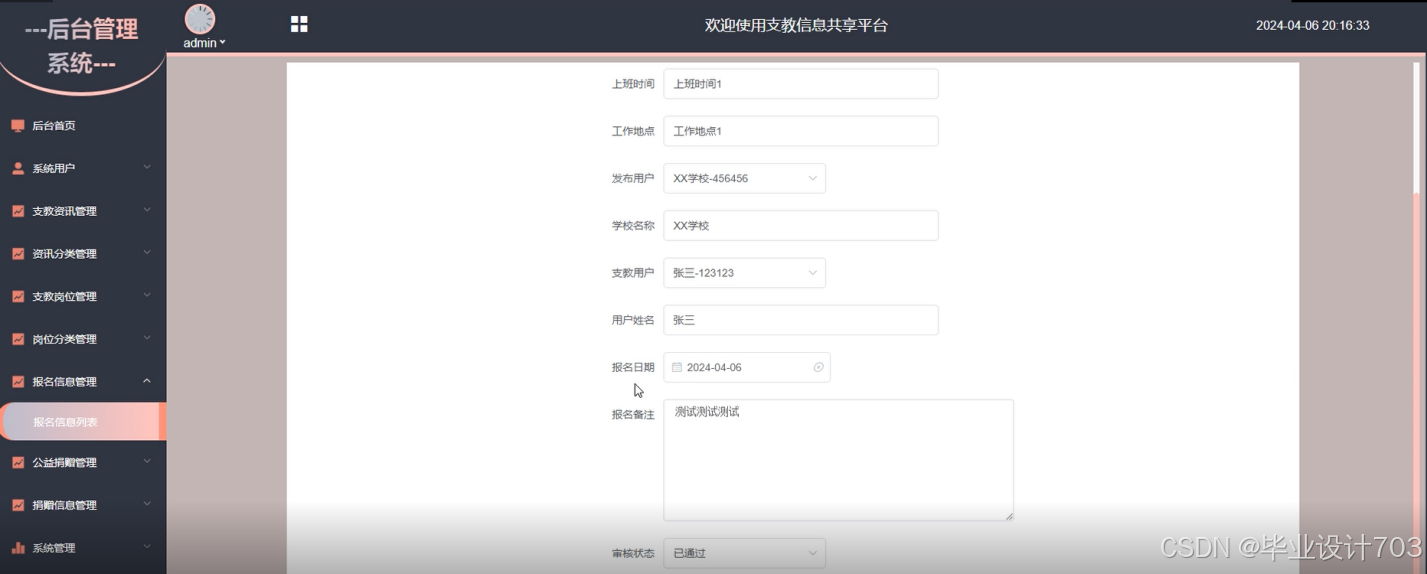
Task: Click the admin avatar image
Action: click(x=200, y=19)
